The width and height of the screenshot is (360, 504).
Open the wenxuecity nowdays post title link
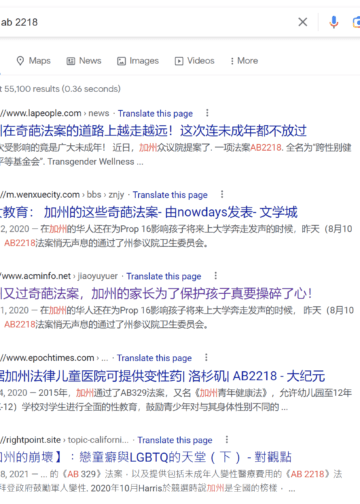149,212
